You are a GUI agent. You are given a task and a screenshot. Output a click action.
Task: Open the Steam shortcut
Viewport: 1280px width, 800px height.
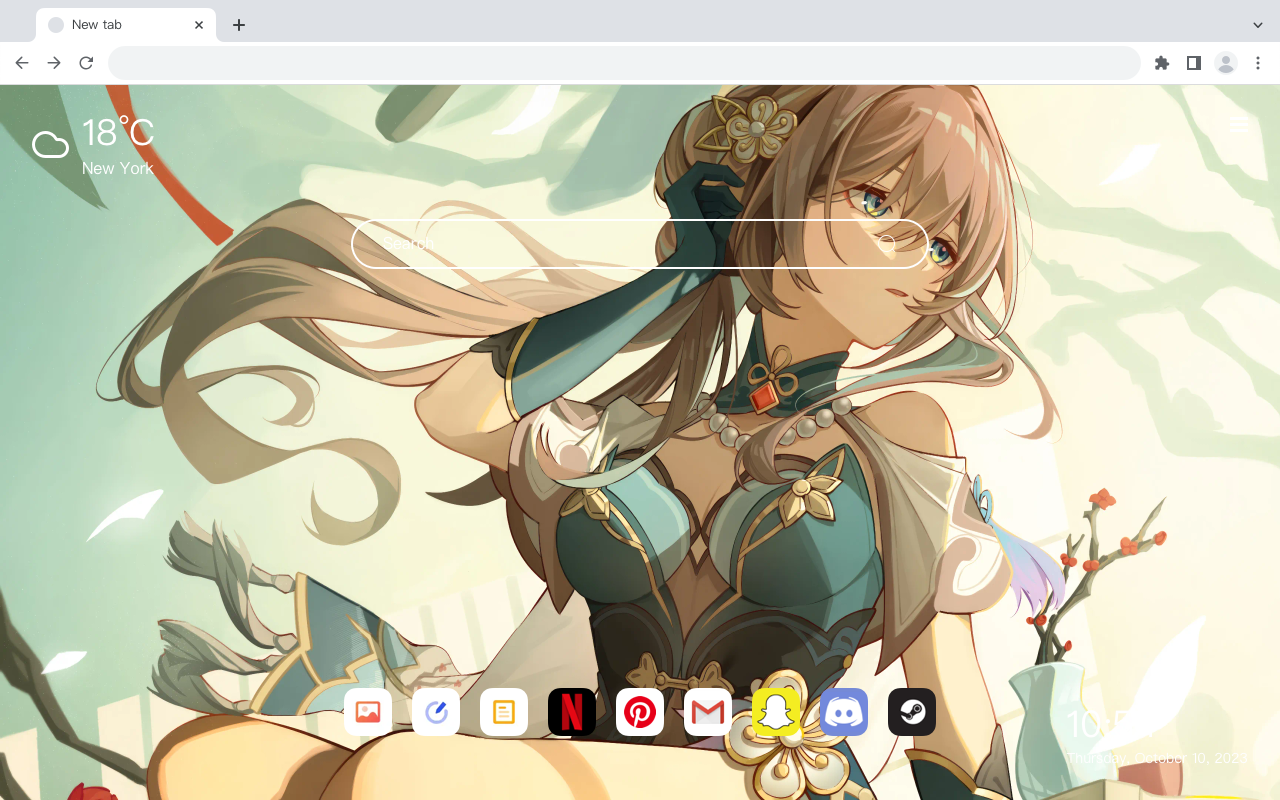912,712
